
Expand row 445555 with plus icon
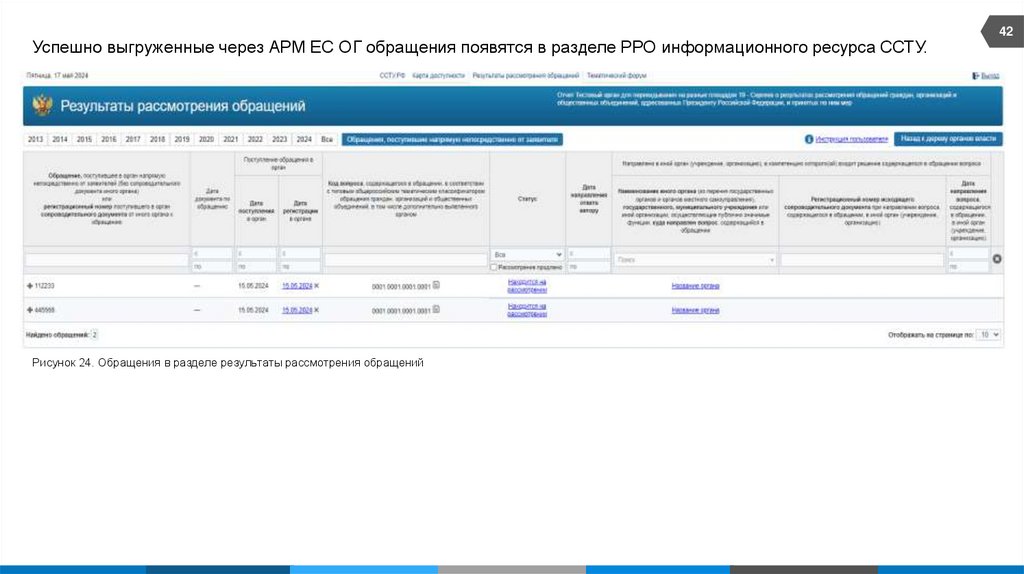29,310
